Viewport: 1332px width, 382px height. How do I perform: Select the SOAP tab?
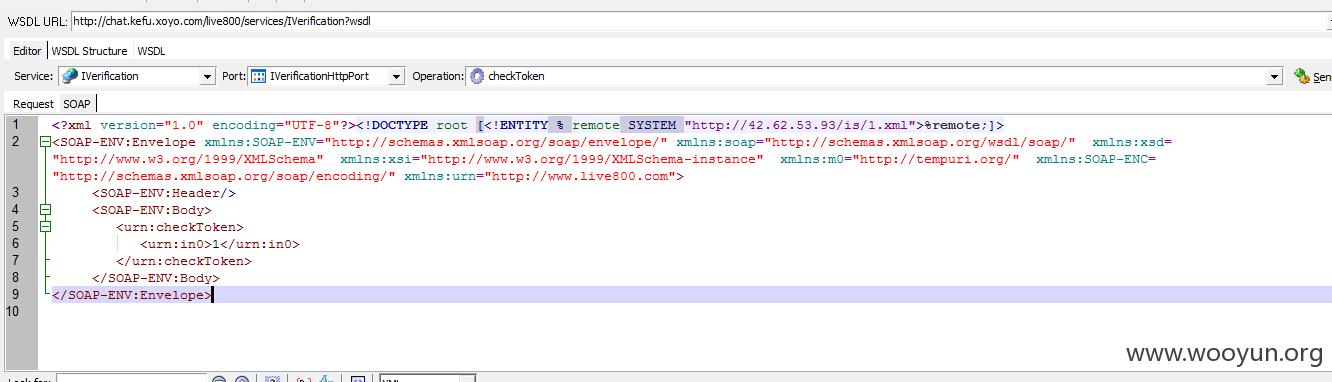pos(77,104)
